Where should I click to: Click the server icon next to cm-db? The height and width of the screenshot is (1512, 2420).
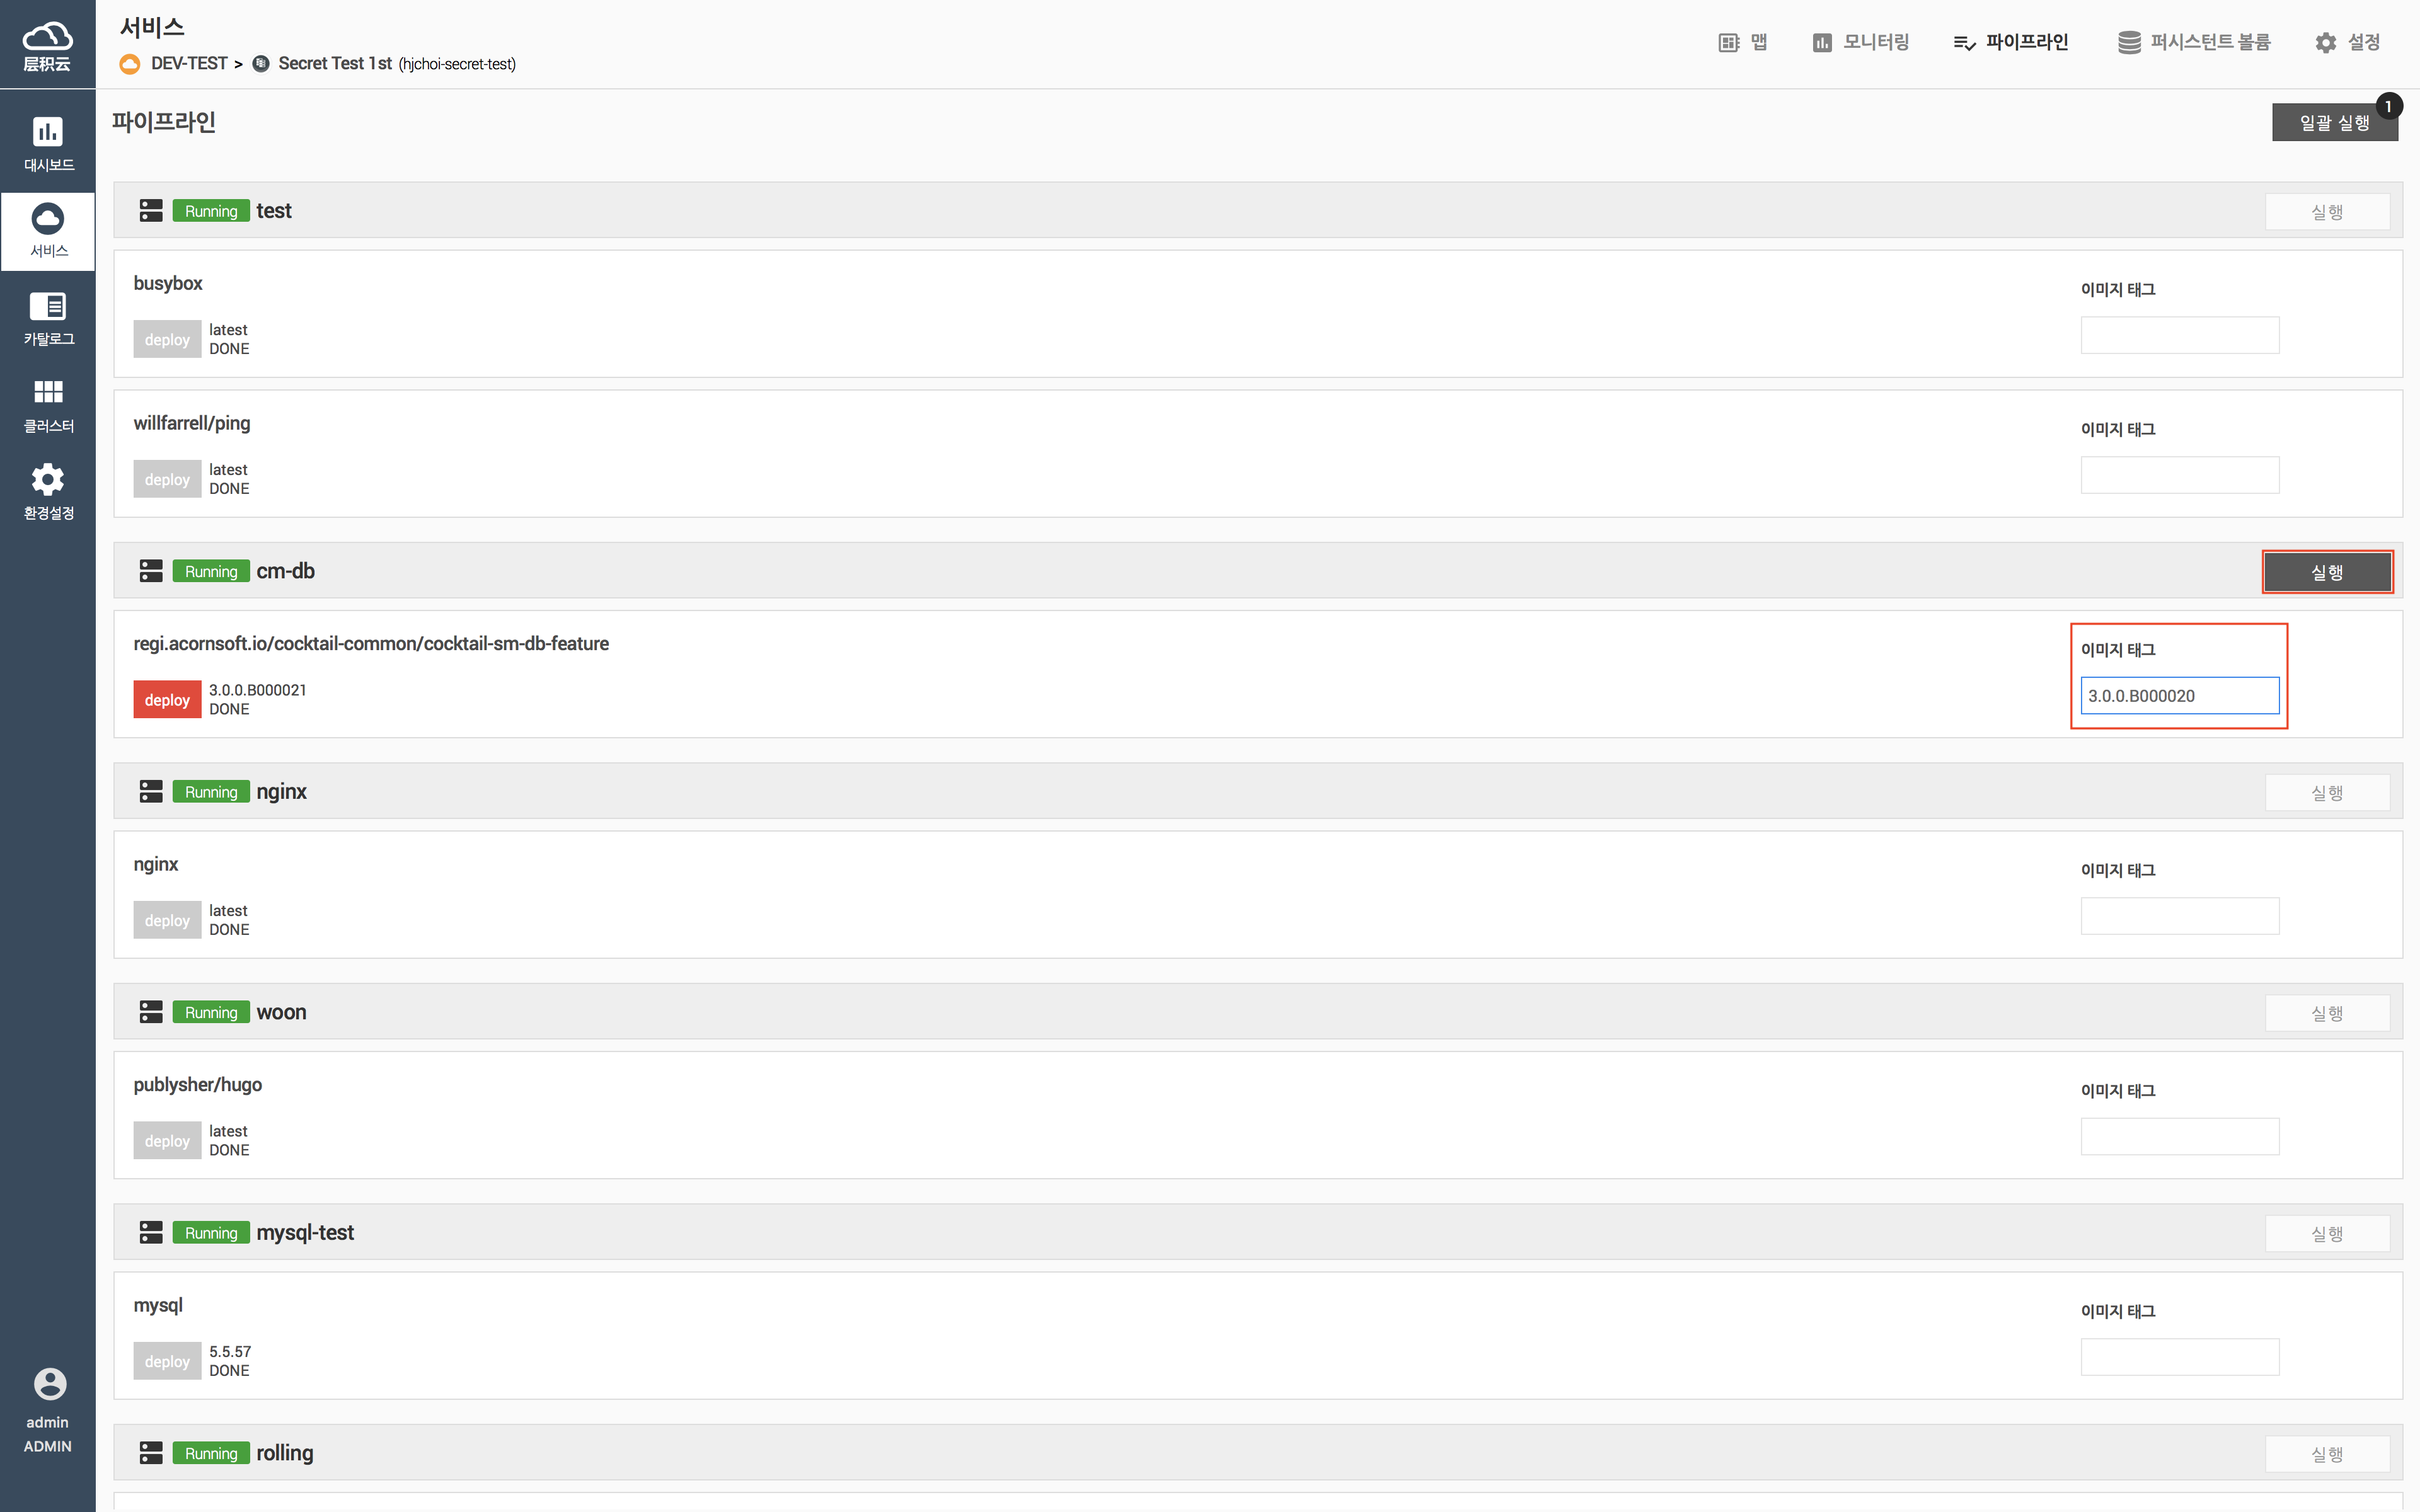click(151, 571)
